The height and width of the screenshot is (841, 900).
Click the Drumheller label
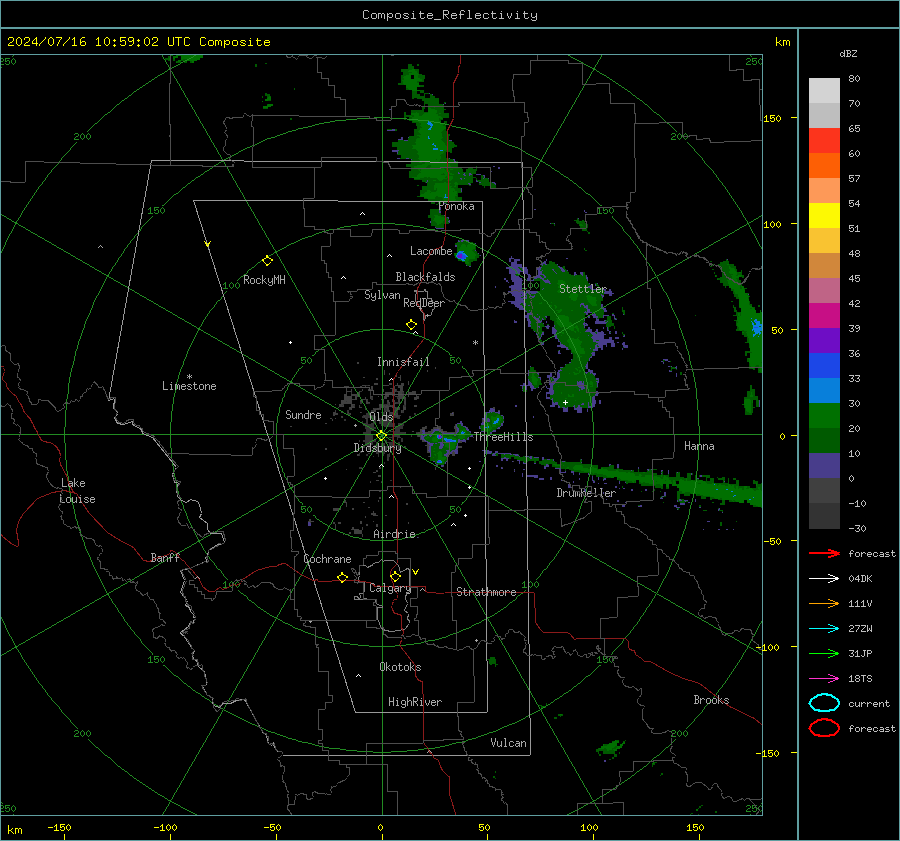pyautogui.click(x=586, y=493)
